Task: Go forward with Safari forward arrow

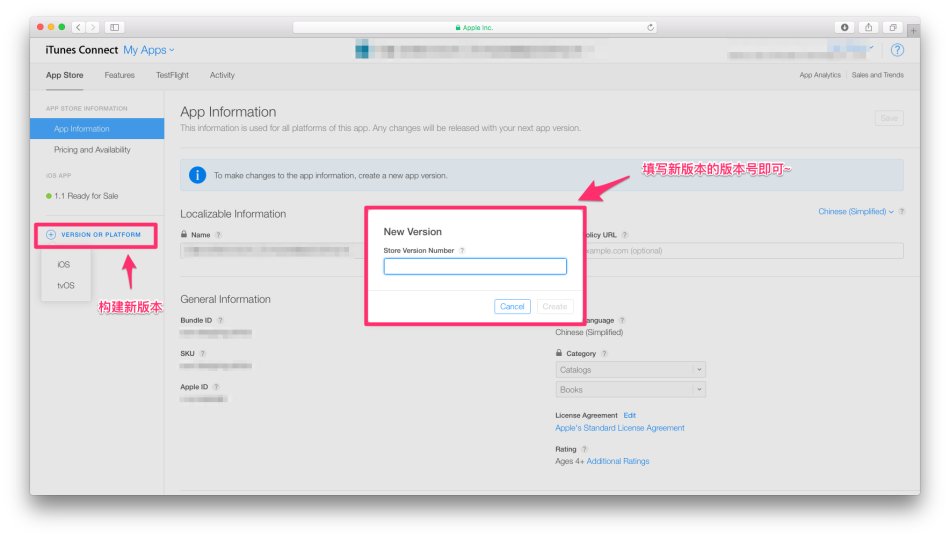Action: pyautogui.click(x=93, y=27)
